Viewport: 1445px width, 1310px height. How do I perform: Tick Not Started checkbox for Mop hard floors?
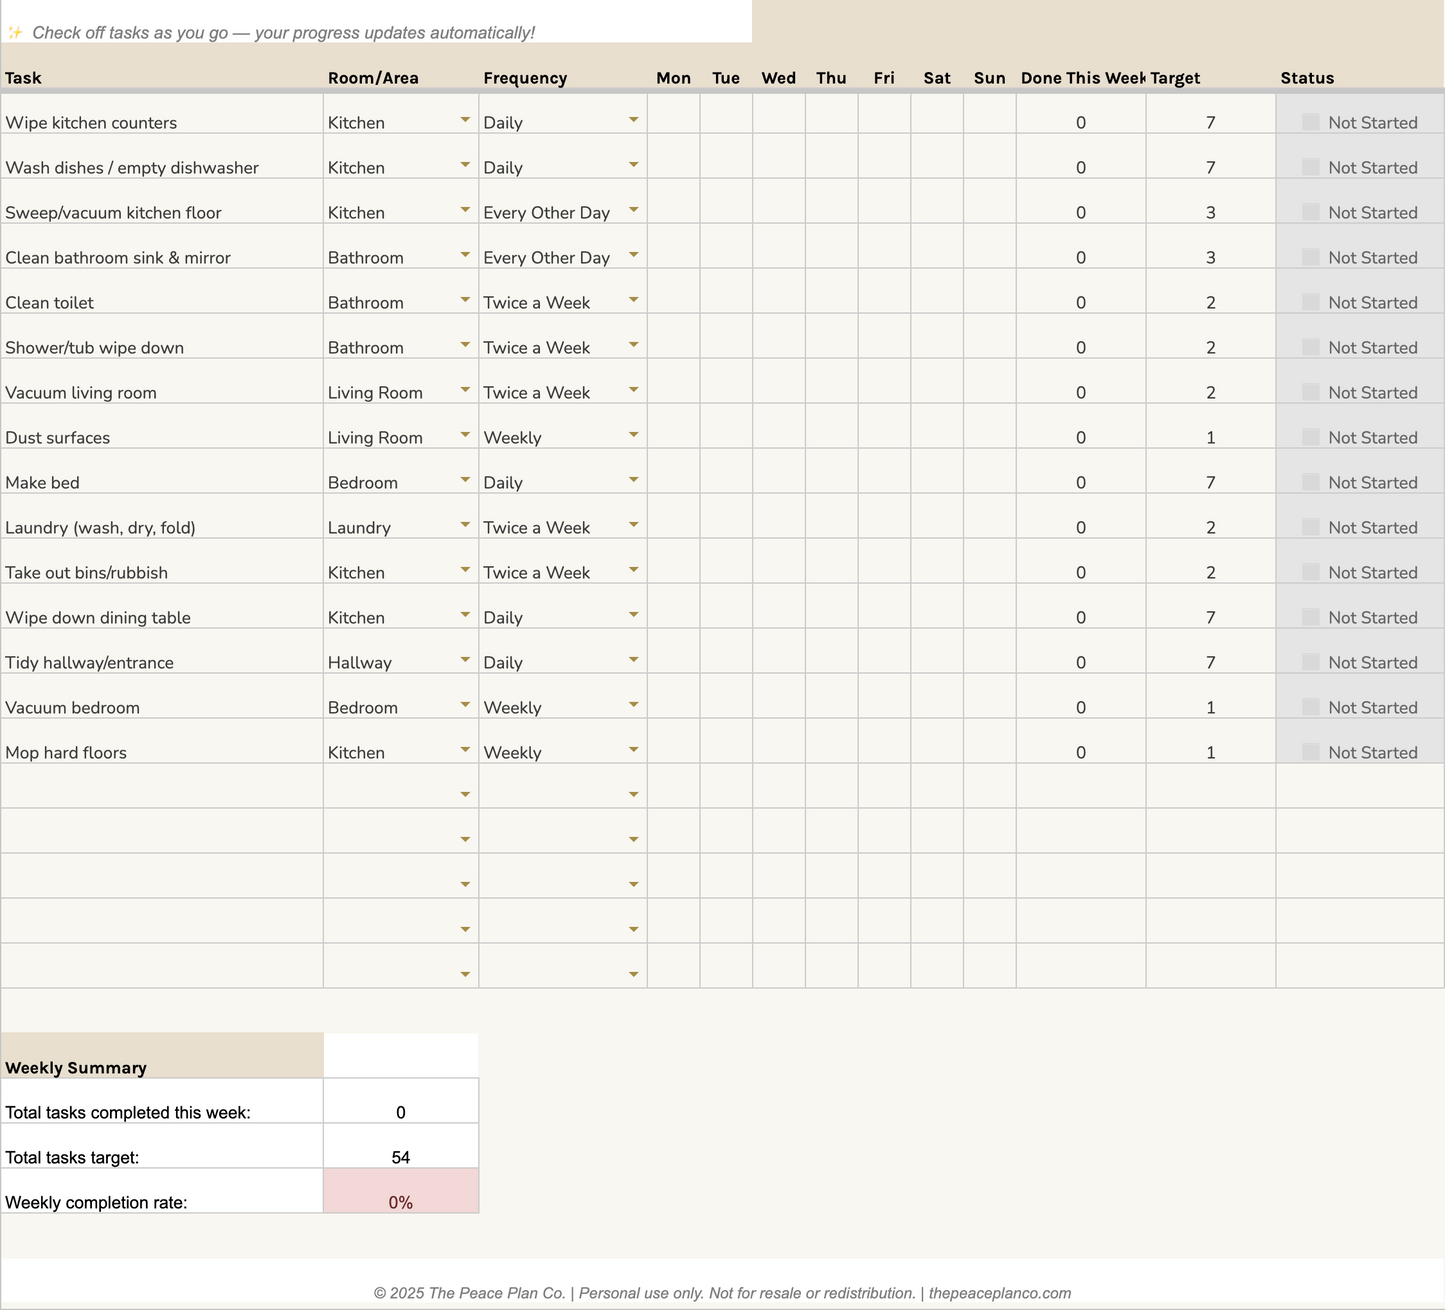[x=1310, y=752]
